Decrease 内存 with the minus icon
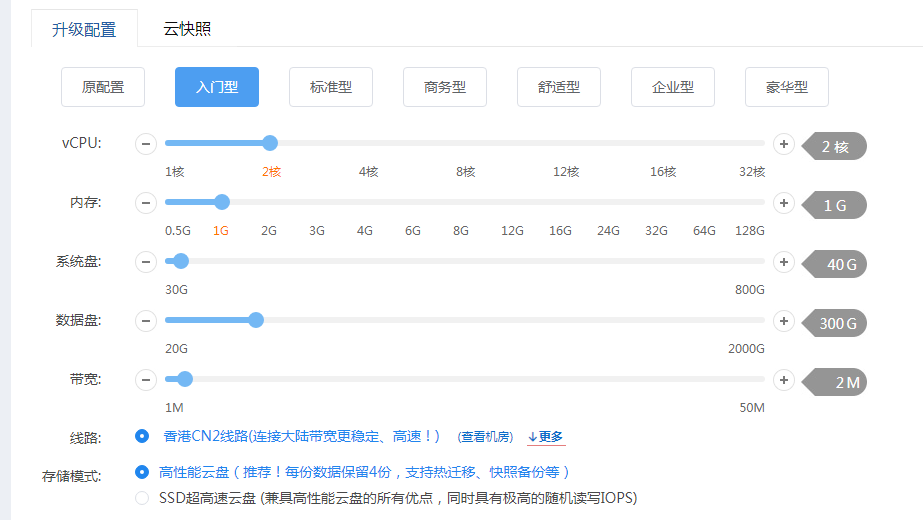923x520 pixels. tap(146, 204)
